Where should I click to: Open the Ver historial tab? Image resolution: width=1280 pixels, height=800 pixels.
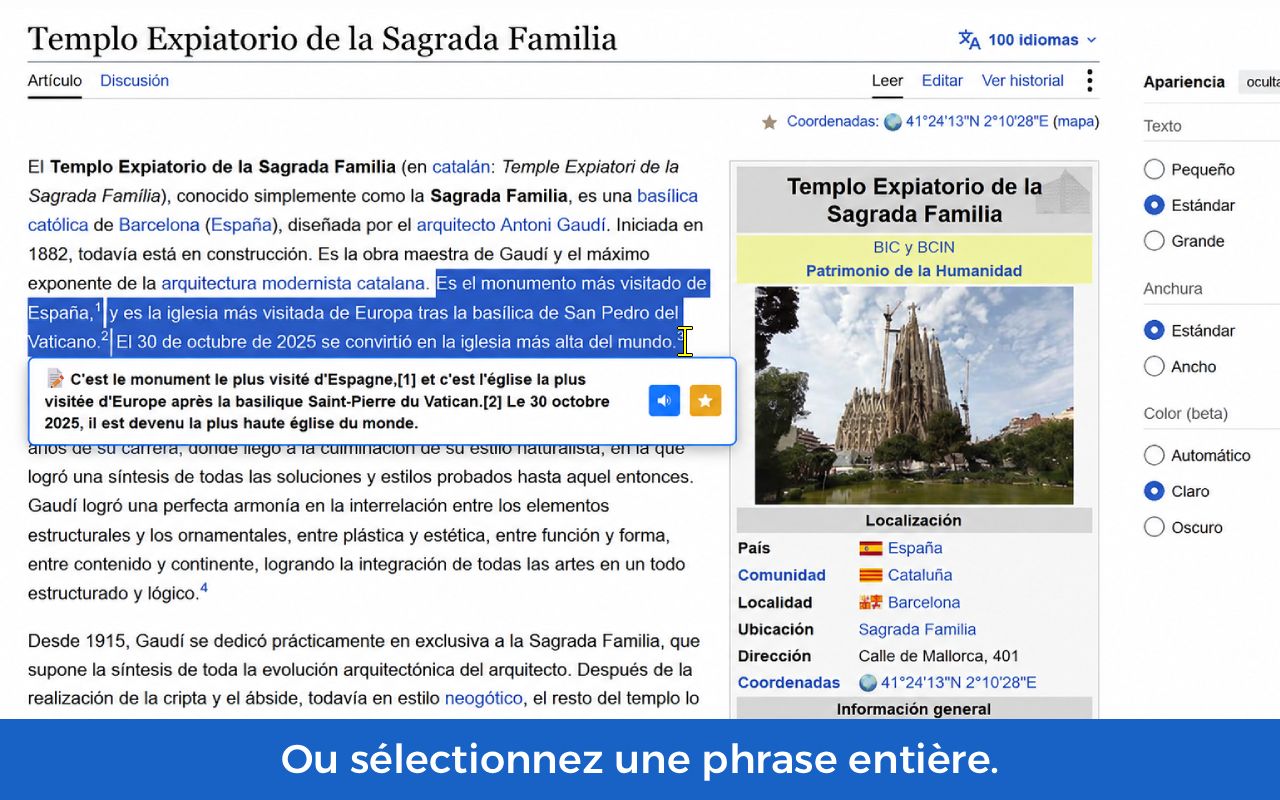tap(1023, 81)
